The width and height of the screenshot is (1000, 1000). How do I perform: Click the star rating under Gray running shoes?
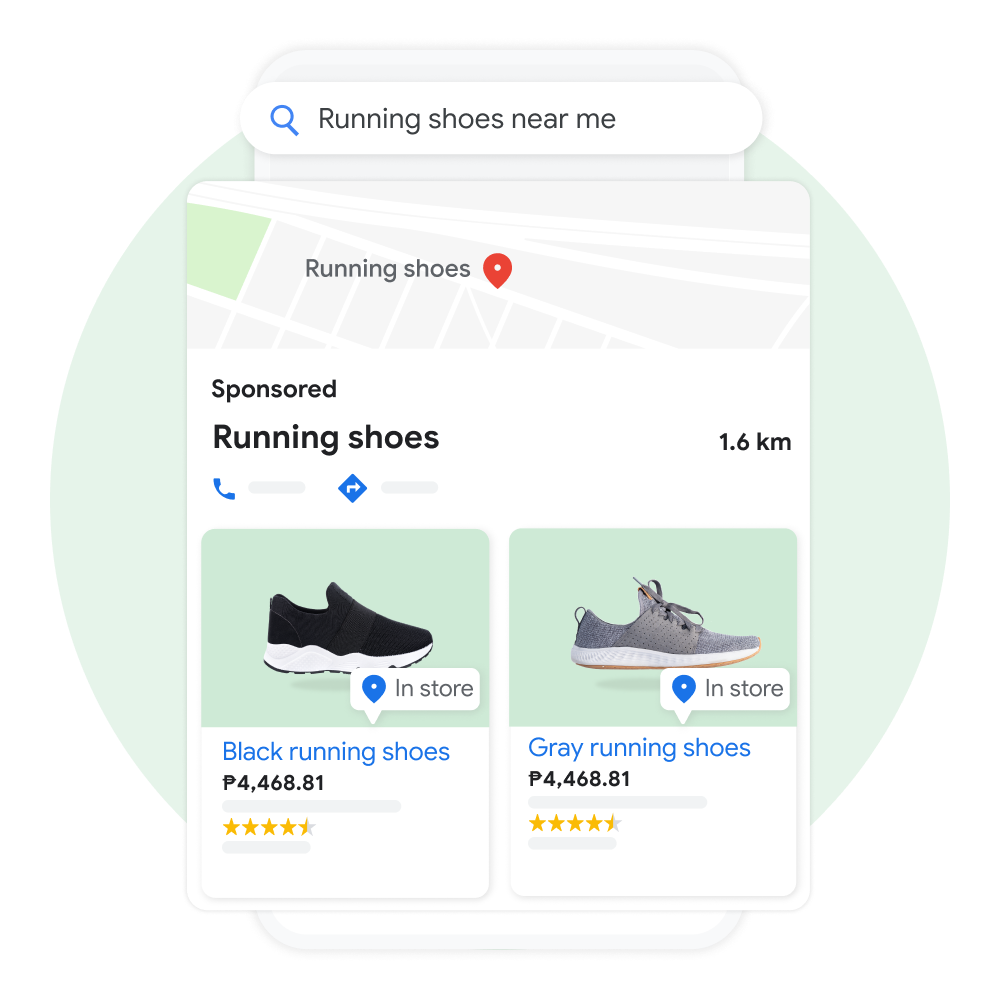pyautogui.click(x=575, y=823)
